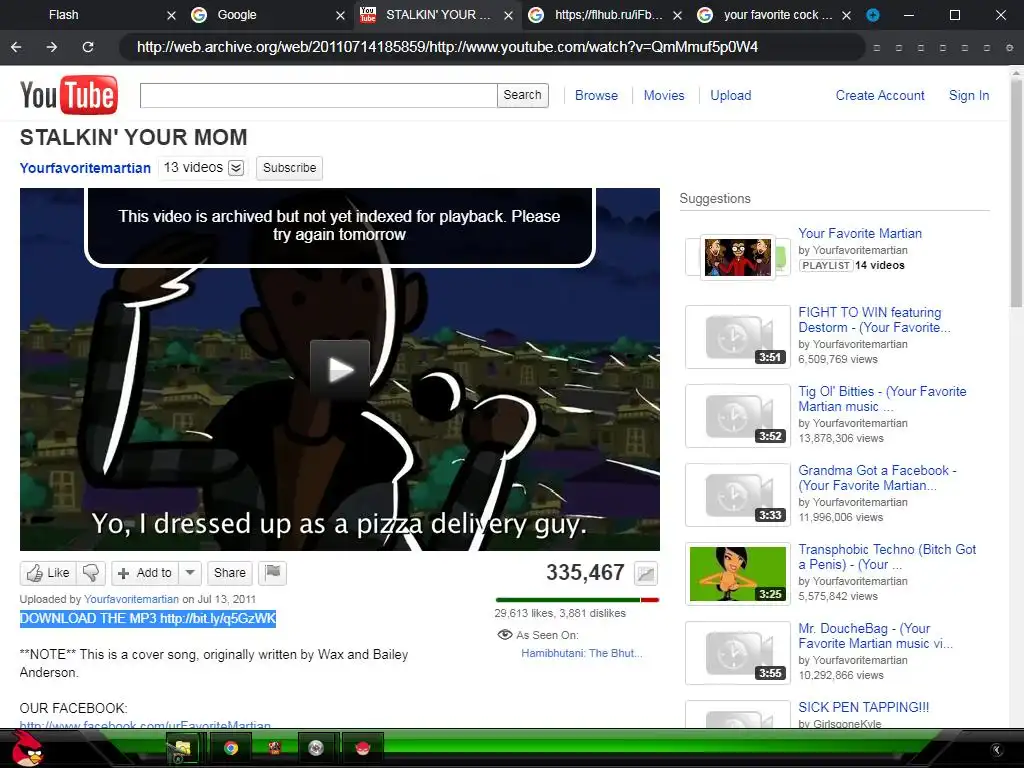Click the YouTube logo

click(x=69, y=95)
